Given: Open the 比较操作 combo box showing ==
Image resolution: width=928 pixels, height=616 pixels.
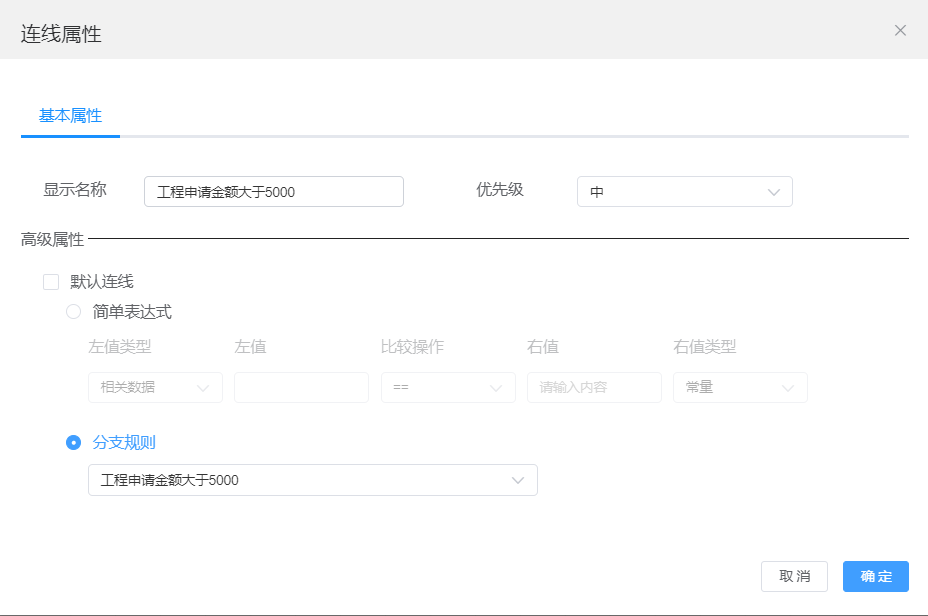Looking at the screenshot, I should coord(448,387).
